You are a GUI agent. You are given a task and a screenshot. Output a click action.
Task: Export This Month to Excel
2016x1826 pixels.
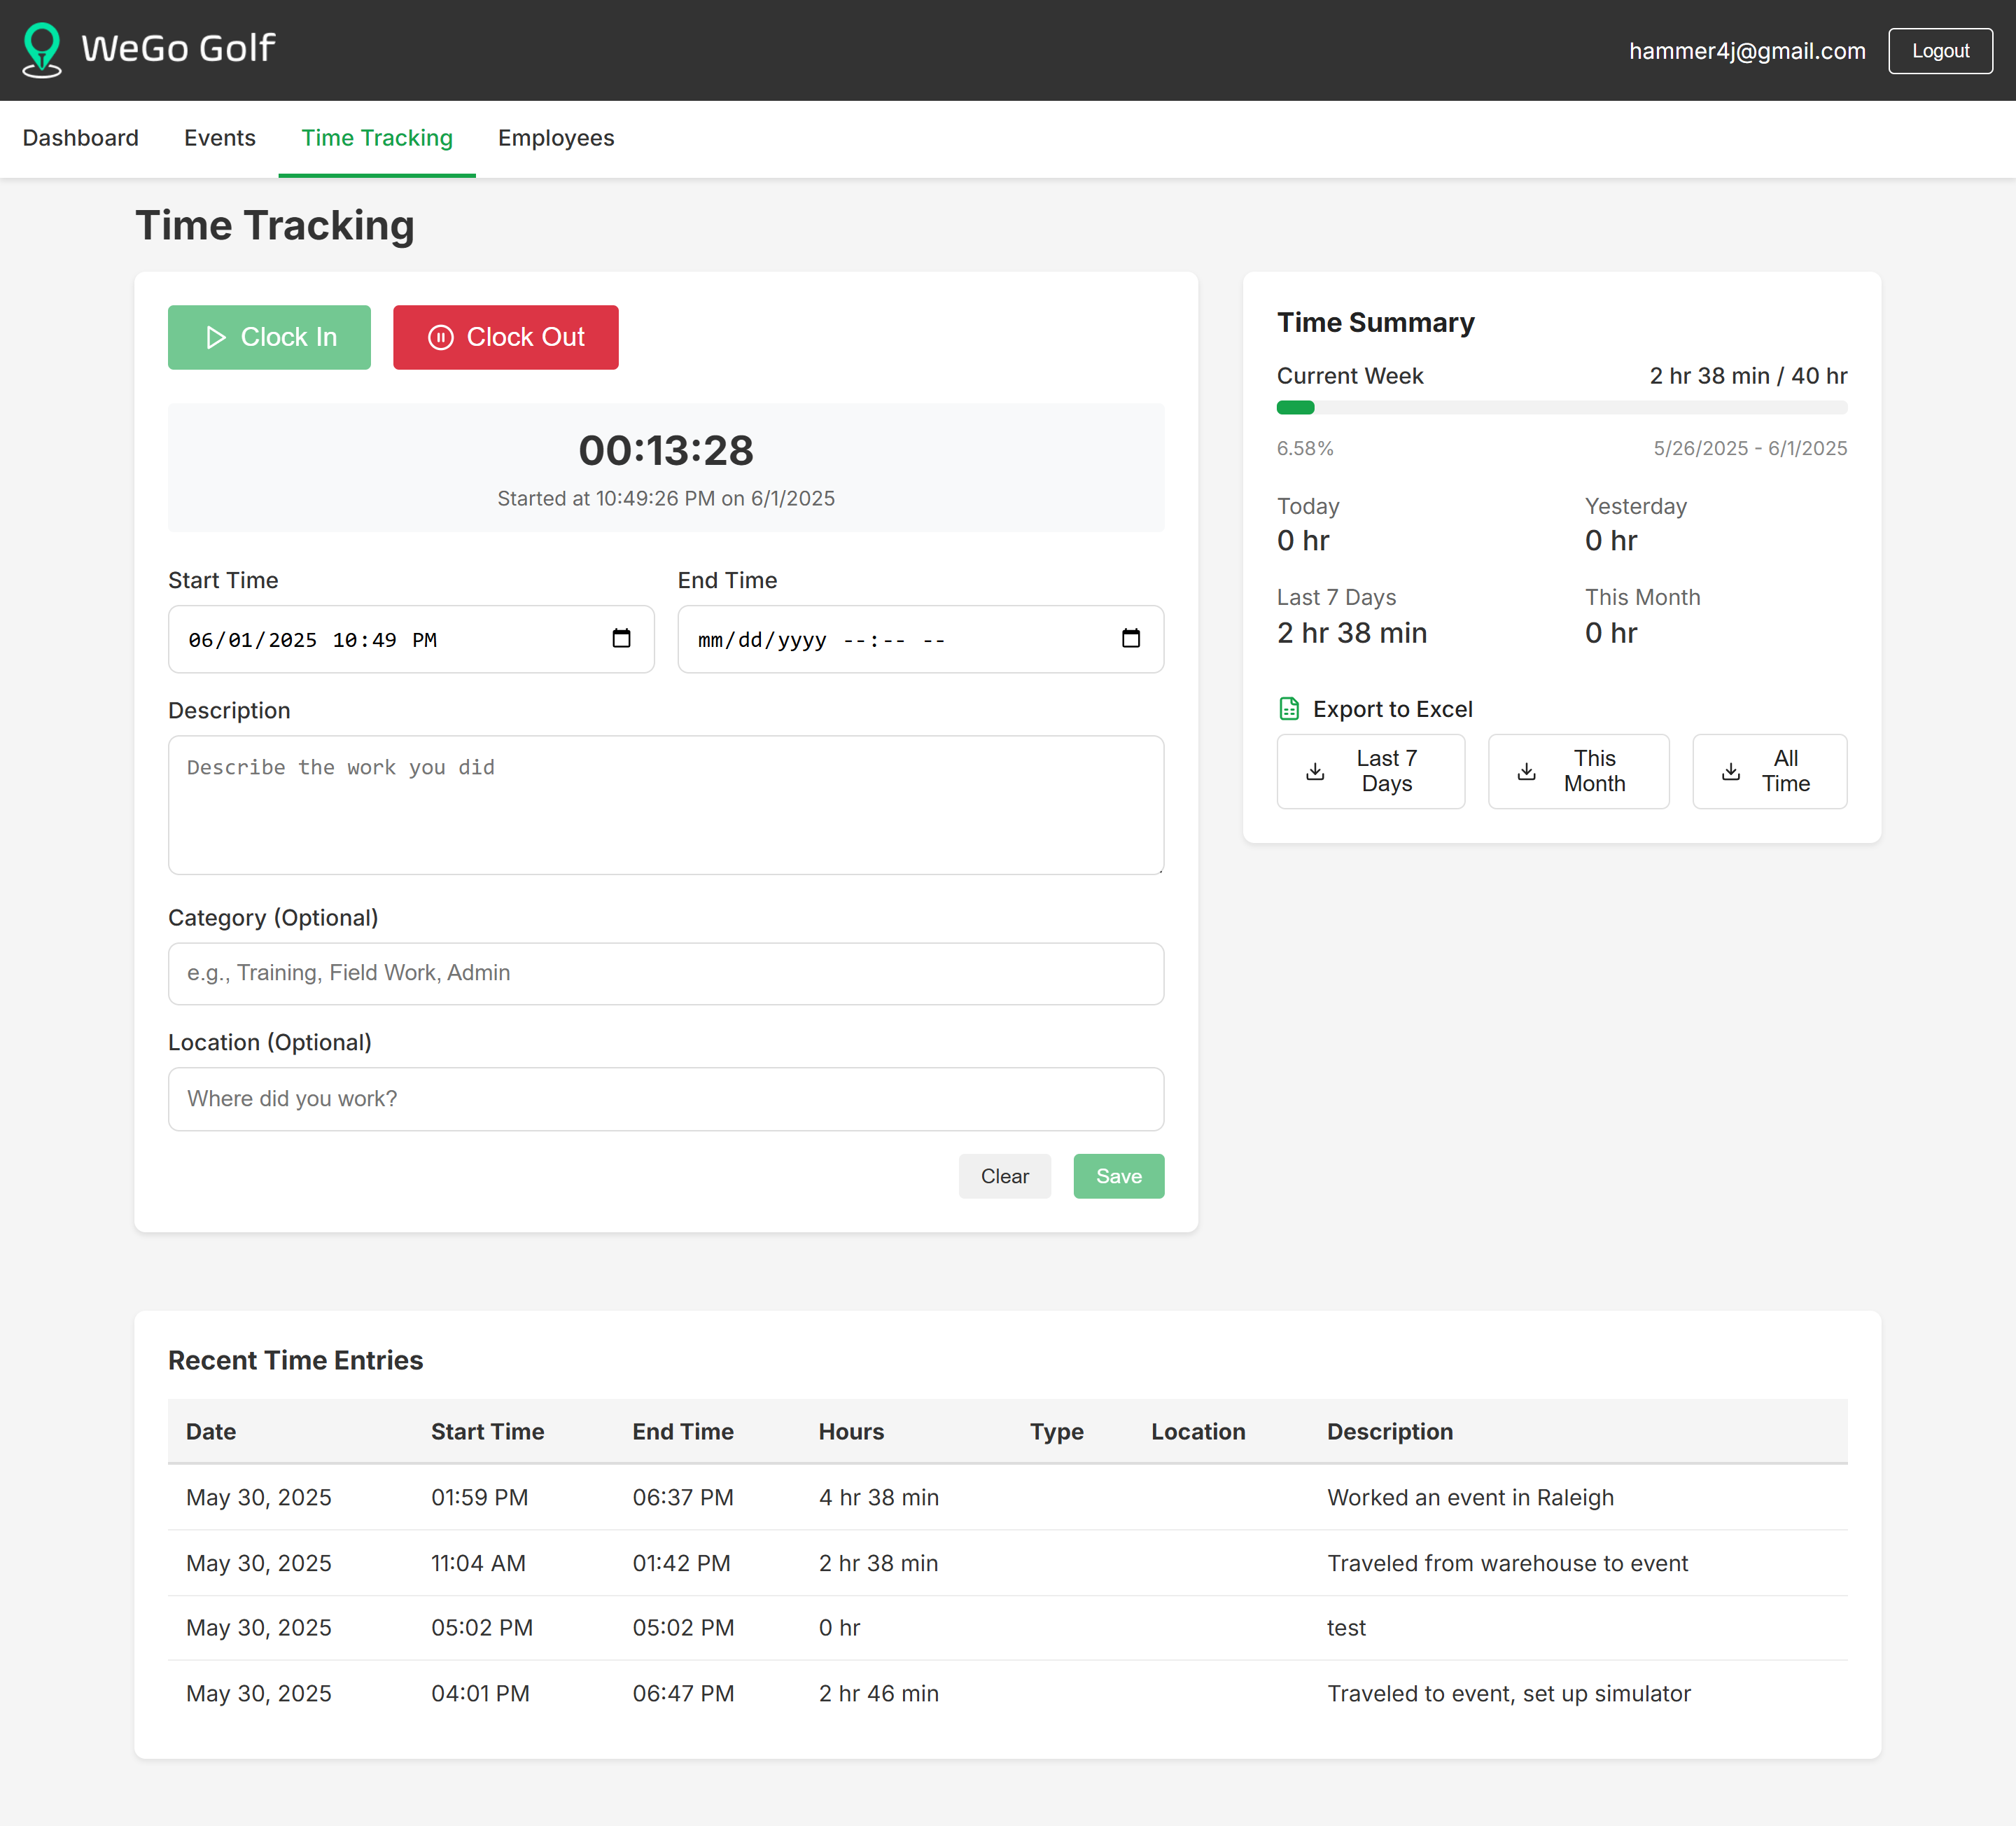[1578, 771]
